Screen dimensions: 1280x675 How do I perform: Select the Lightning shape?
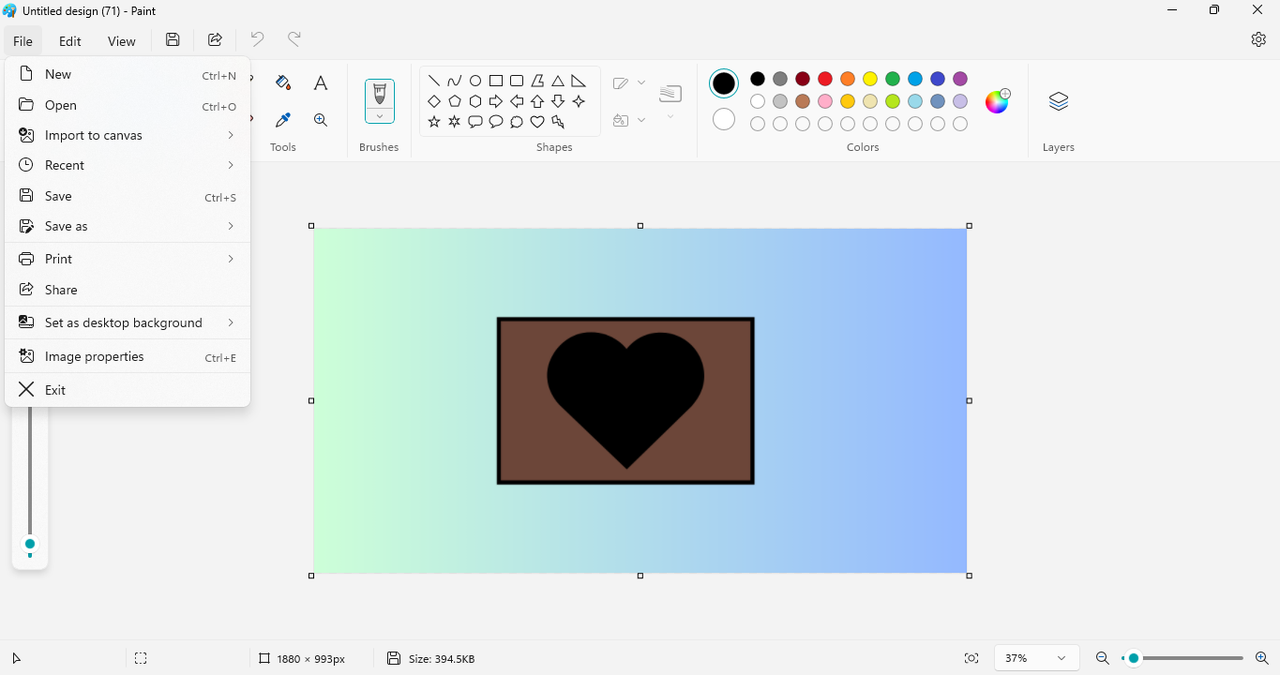[x=558, y=122]
